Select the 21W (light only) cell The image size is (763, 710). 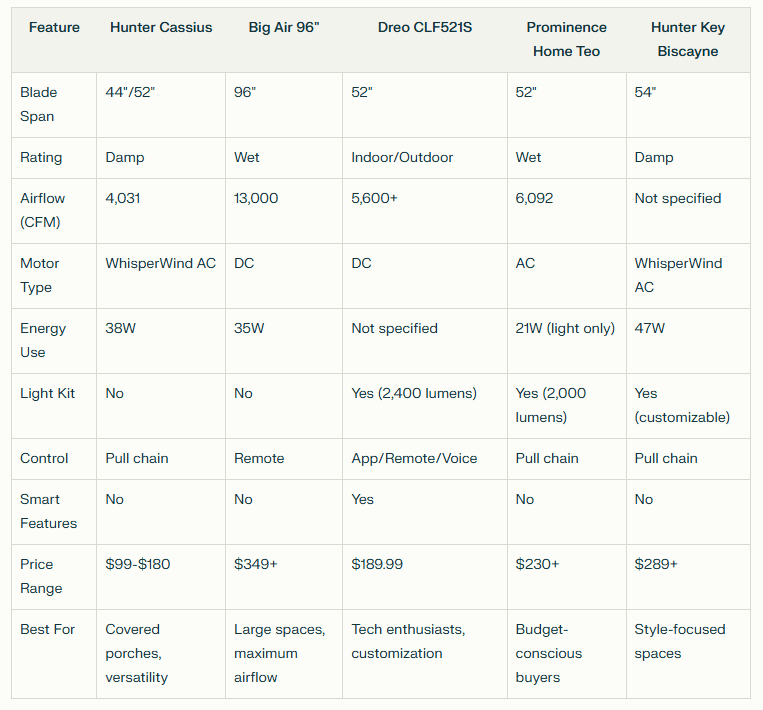click(565, 328)
